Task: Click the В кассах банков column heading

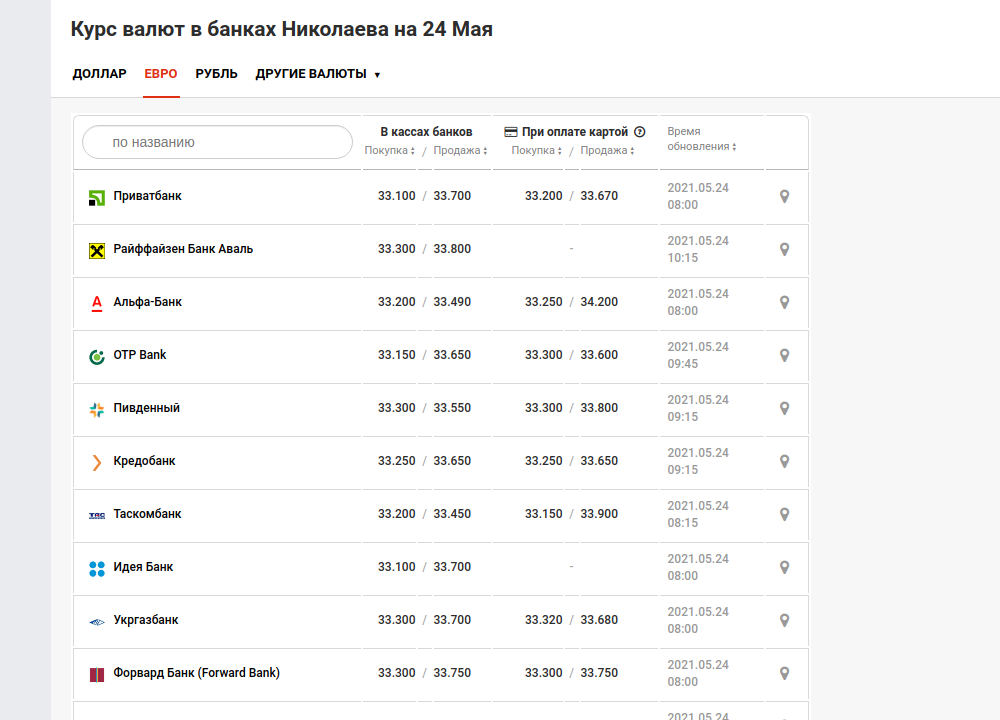Action: pyautogui.click(x=426, y=132)
